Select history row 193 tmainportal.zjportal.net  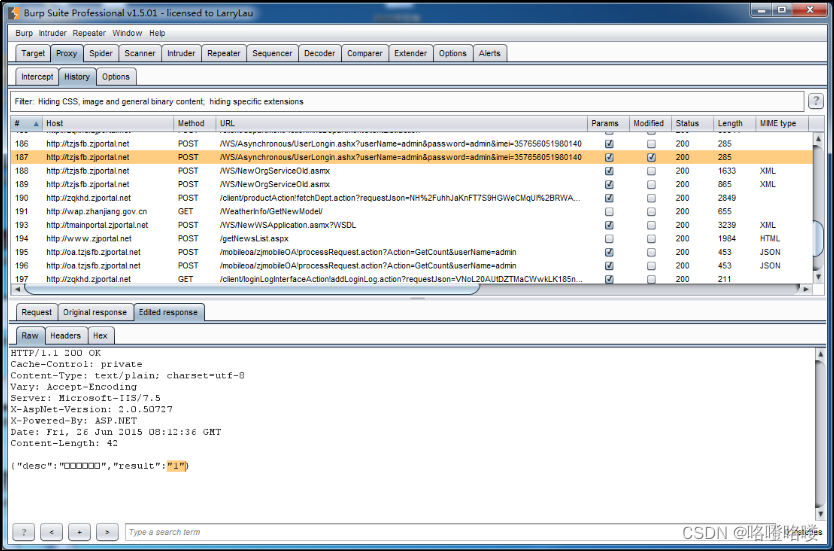[412, 225]
